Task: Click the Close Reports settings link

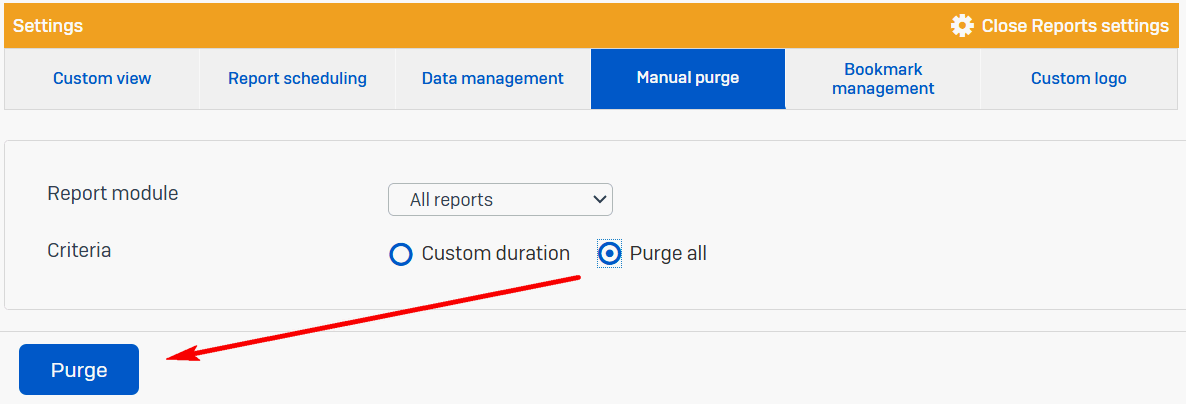Action: point(1074,26)
